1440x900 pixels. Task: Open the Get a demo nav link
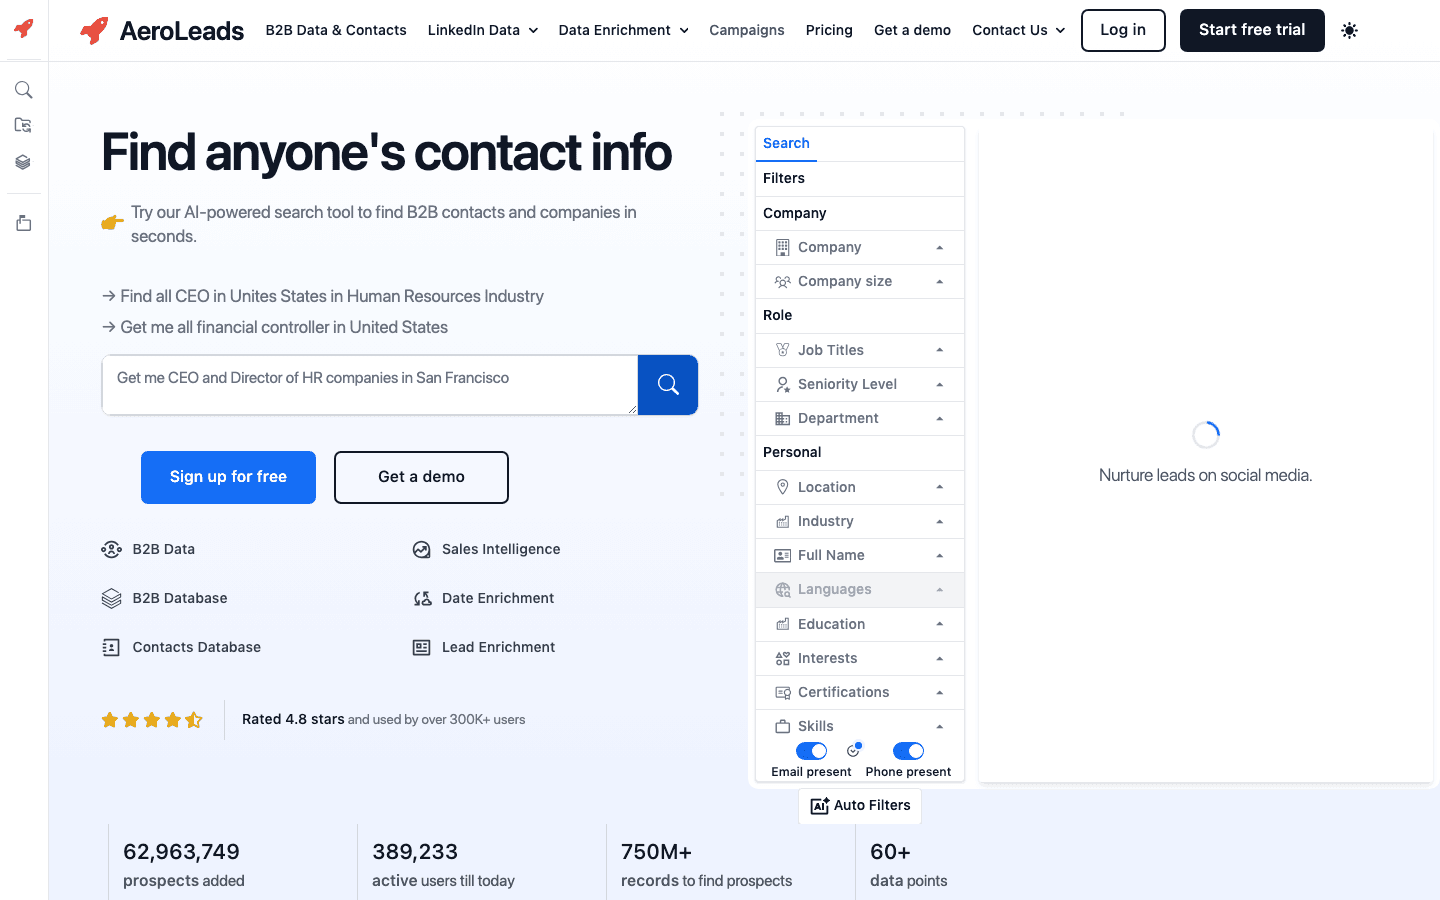tap(912, 30)
